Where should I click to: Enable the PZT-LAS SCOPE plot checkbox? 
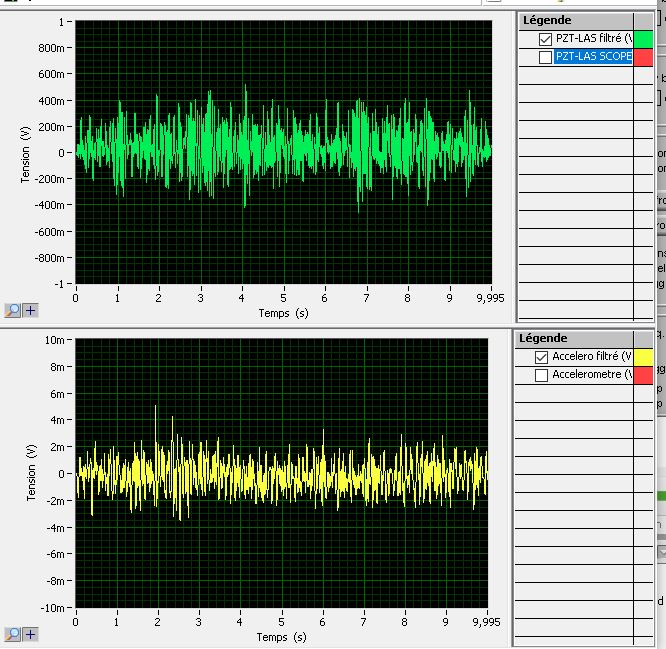(x=545, y=57)
